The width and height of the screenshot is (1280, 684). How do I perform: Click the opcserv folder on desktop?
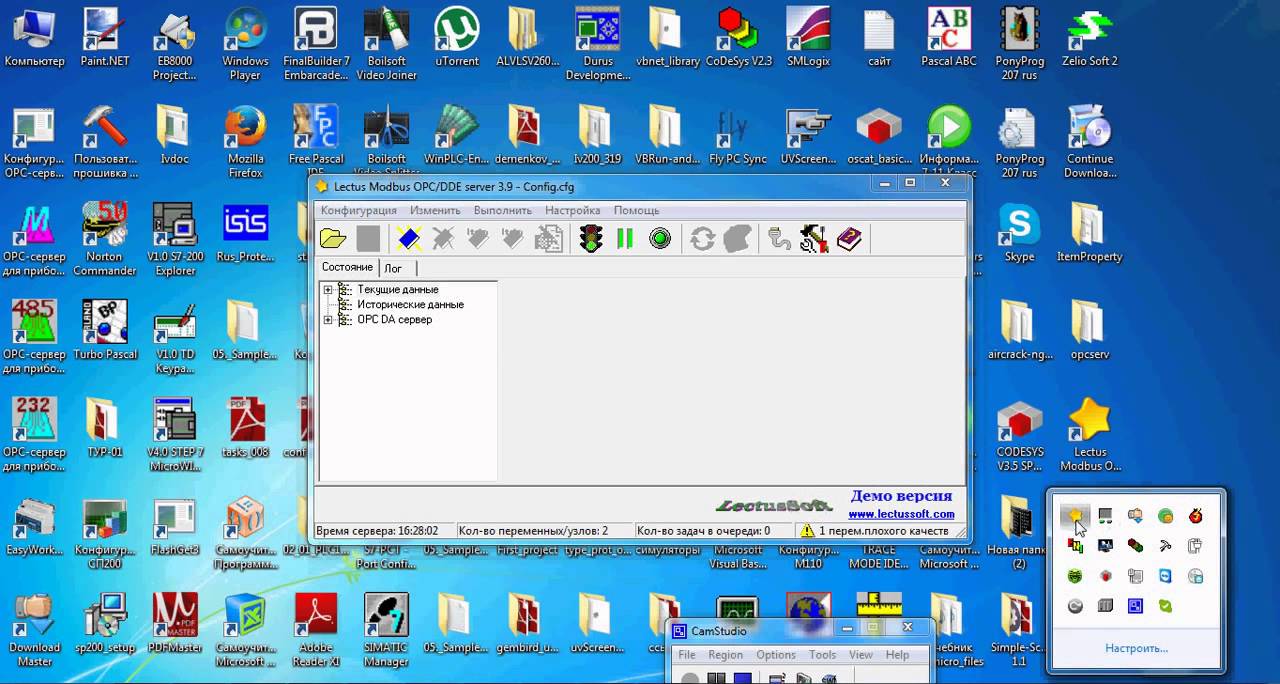1090,331
